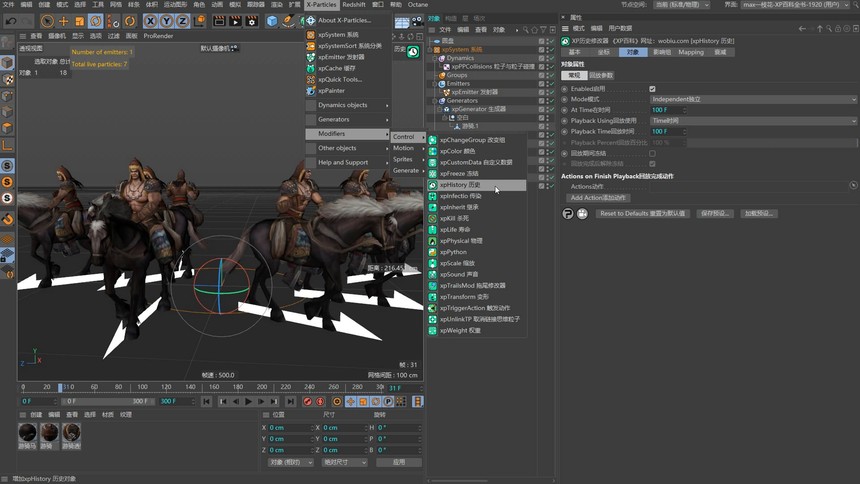Screen dimensions: 860x484
Task: Toggle the Groups row layer checkbox
Action: pos(541,75)
